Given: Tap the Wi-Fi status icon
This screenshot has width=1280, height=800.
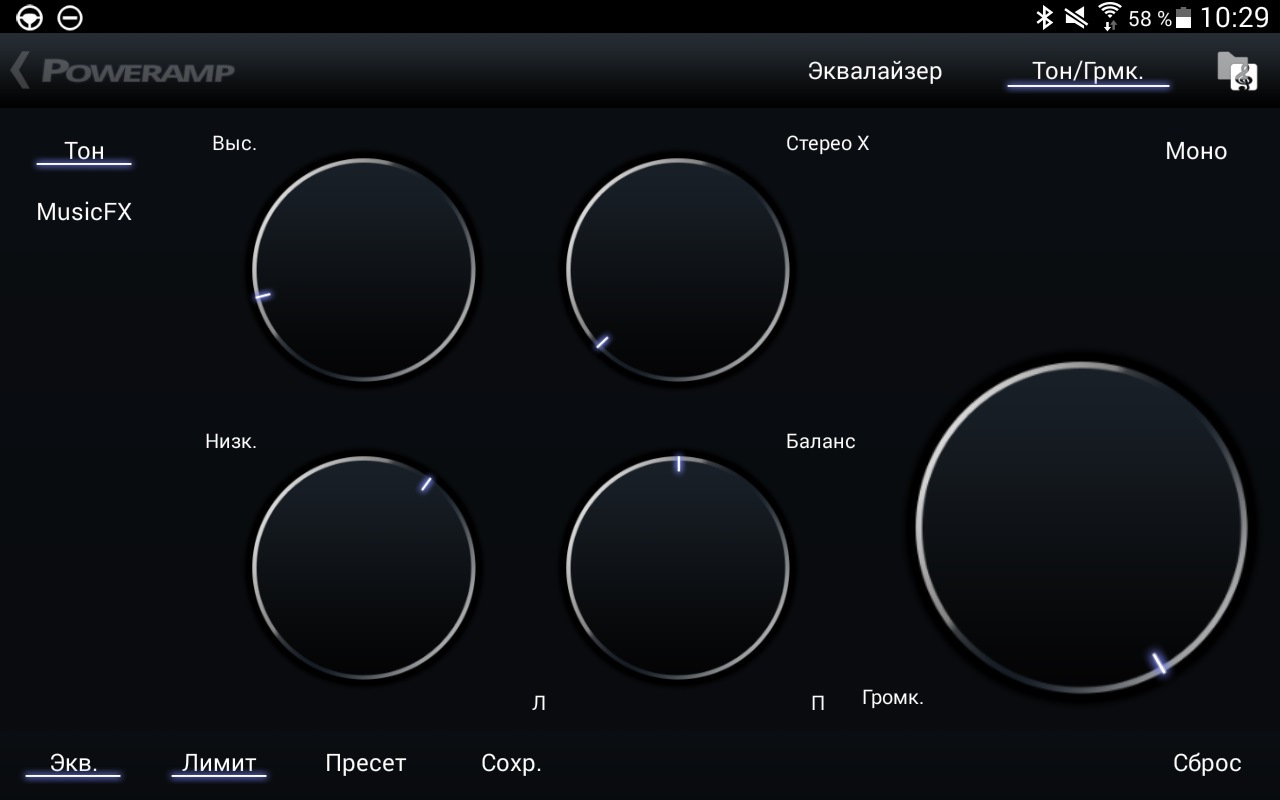Looking at the screenshot, I should 1109,17.
